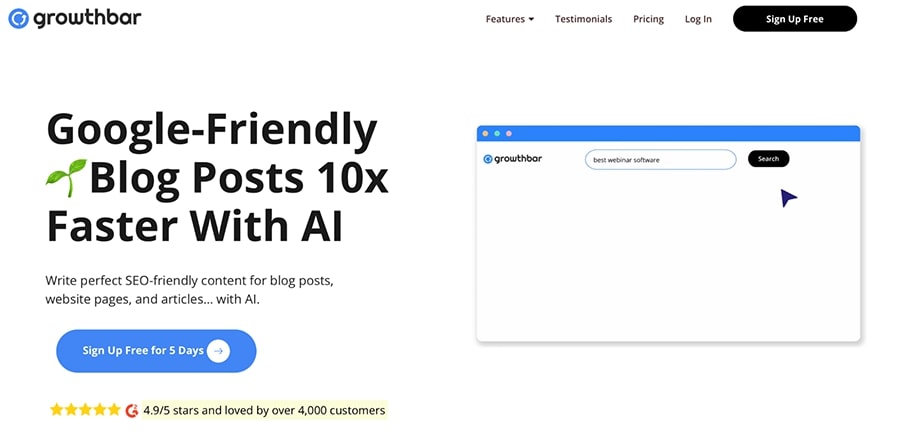Click the demo browser window preview

click(x=668, y=250)
